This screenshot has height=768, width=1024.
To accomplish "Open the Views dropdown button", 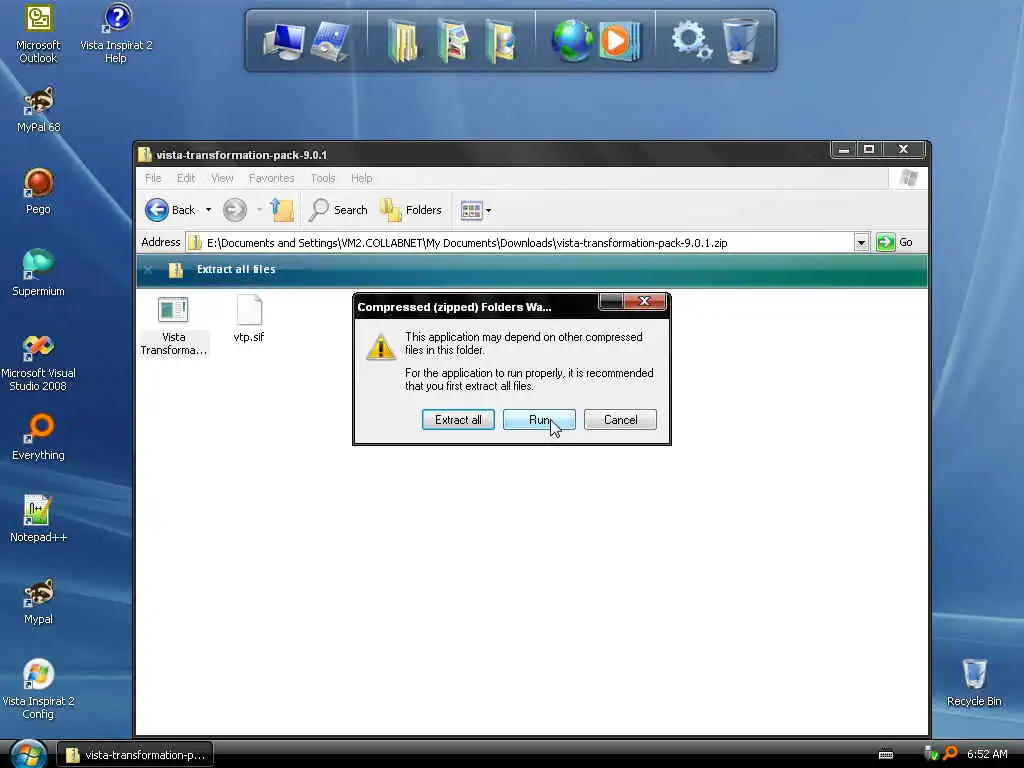I will 476,210.
